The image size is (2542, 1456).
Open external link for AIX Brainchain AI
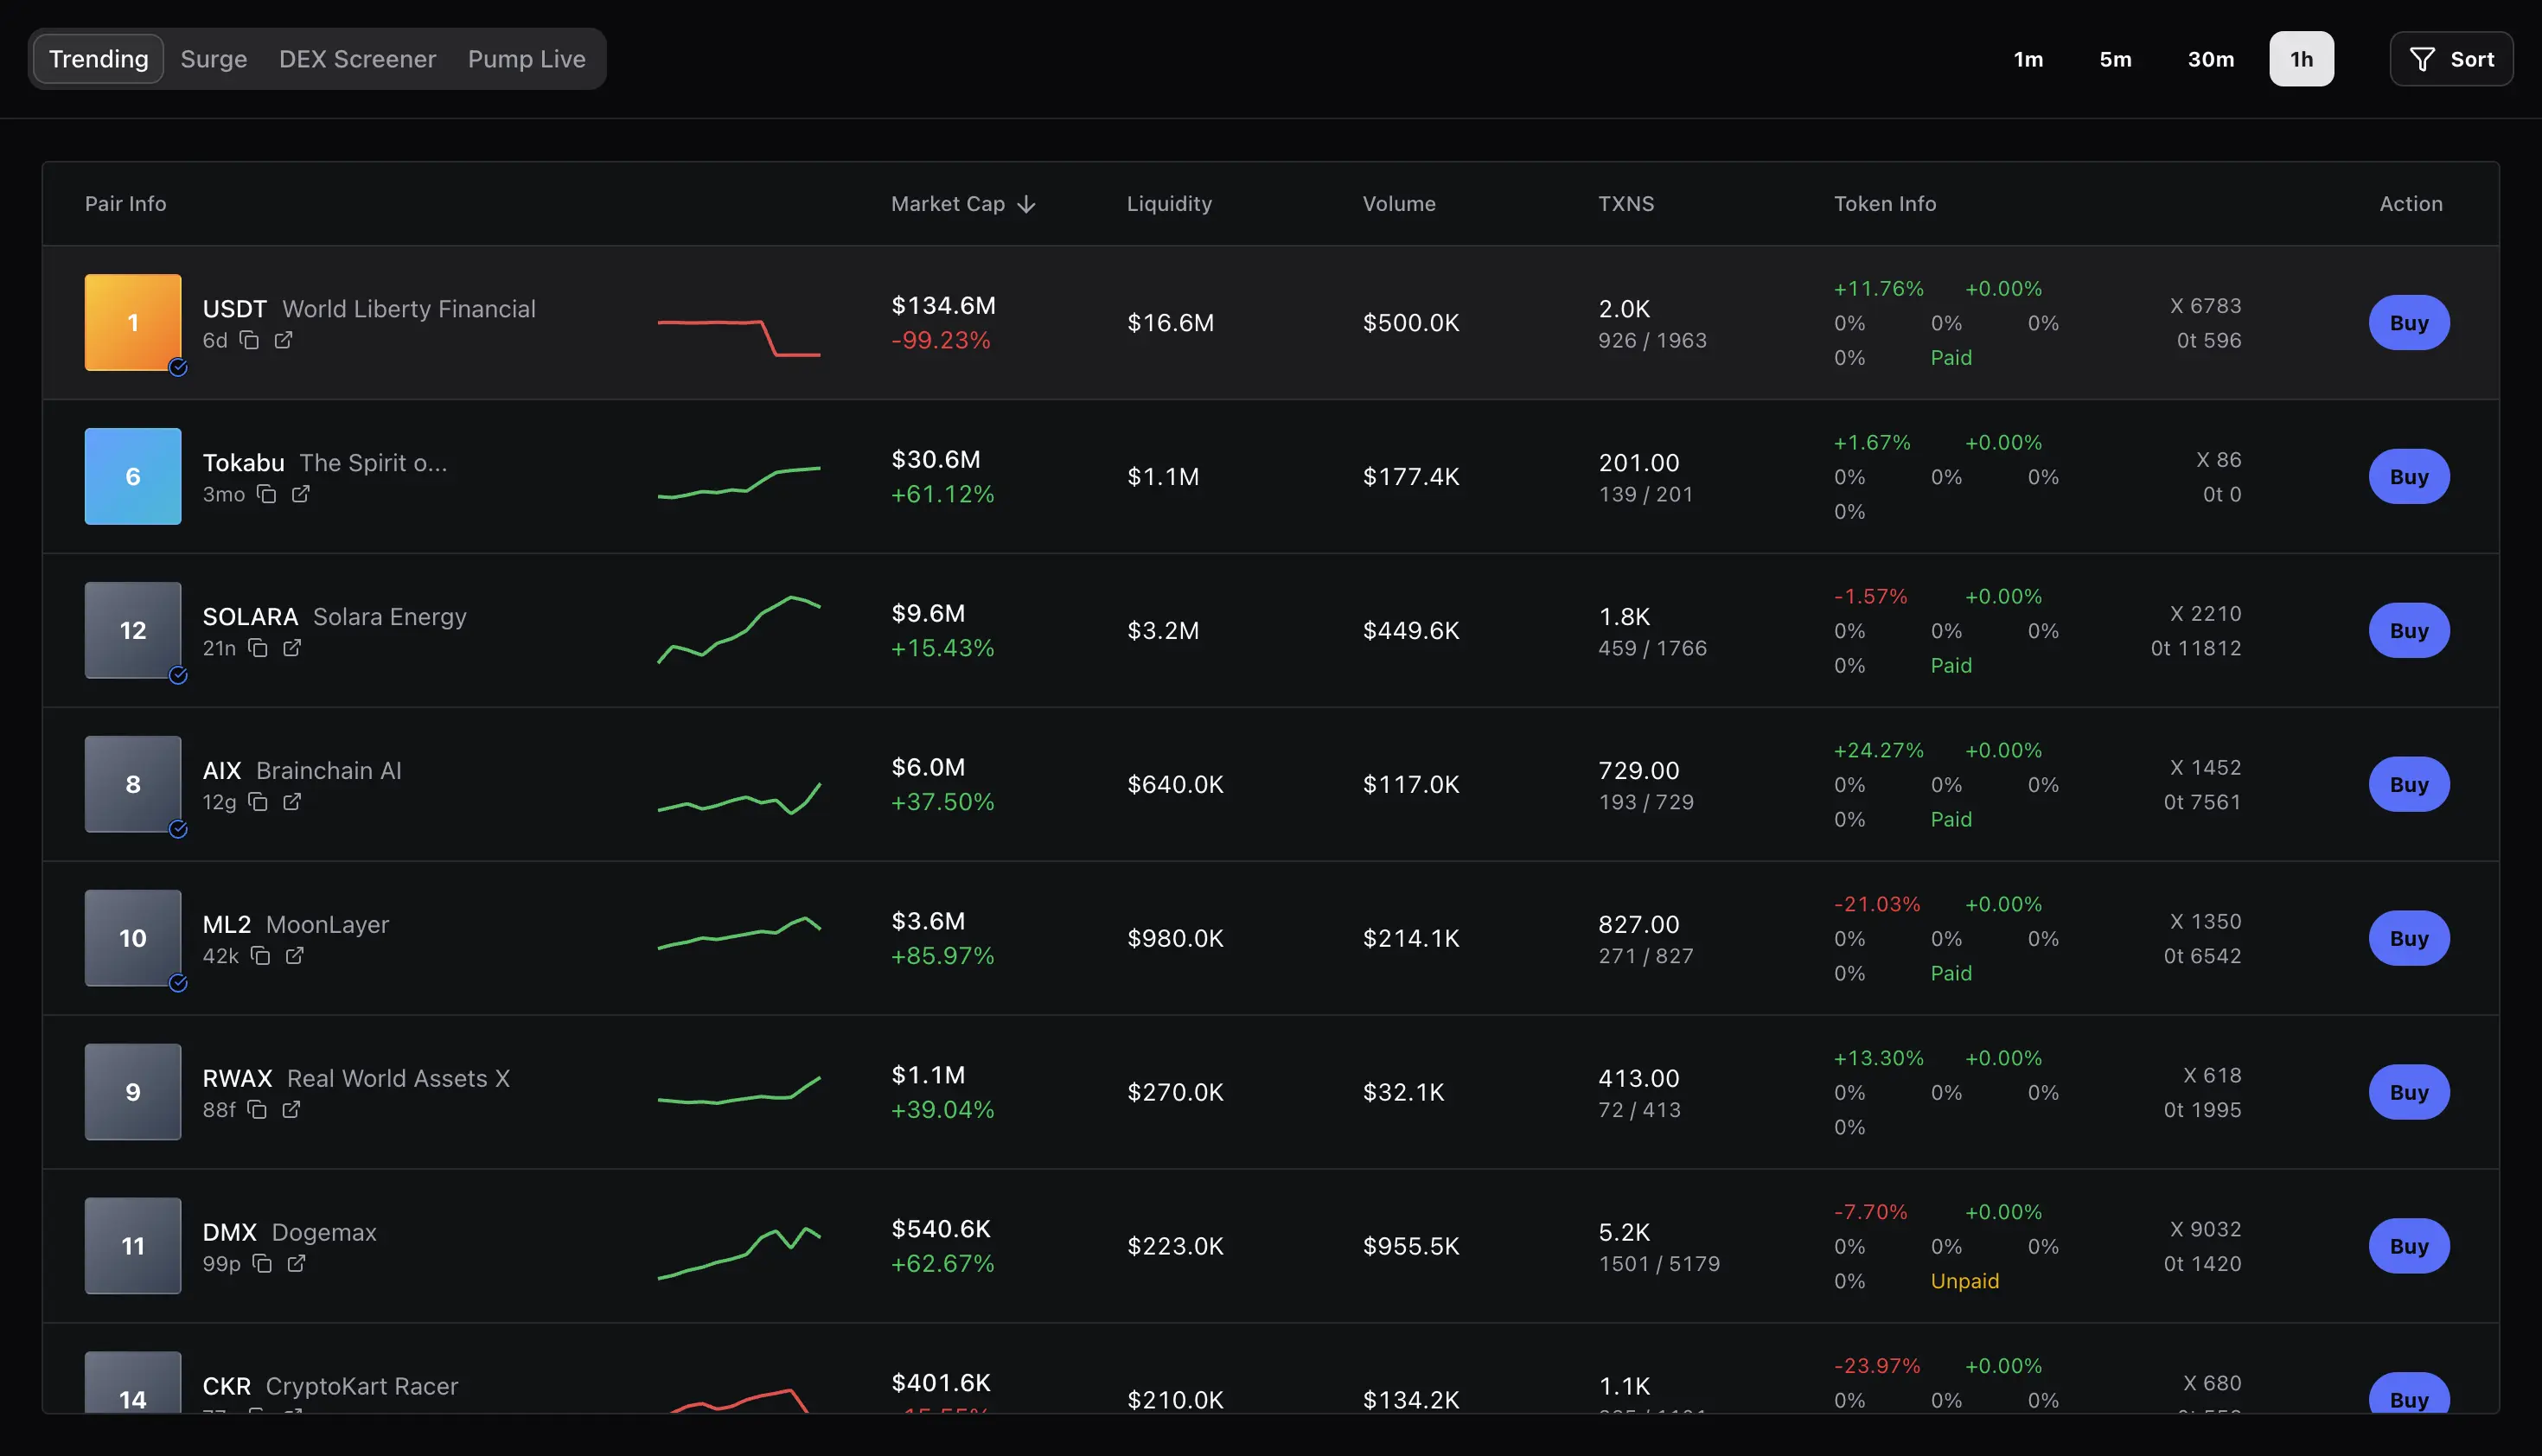291,801
